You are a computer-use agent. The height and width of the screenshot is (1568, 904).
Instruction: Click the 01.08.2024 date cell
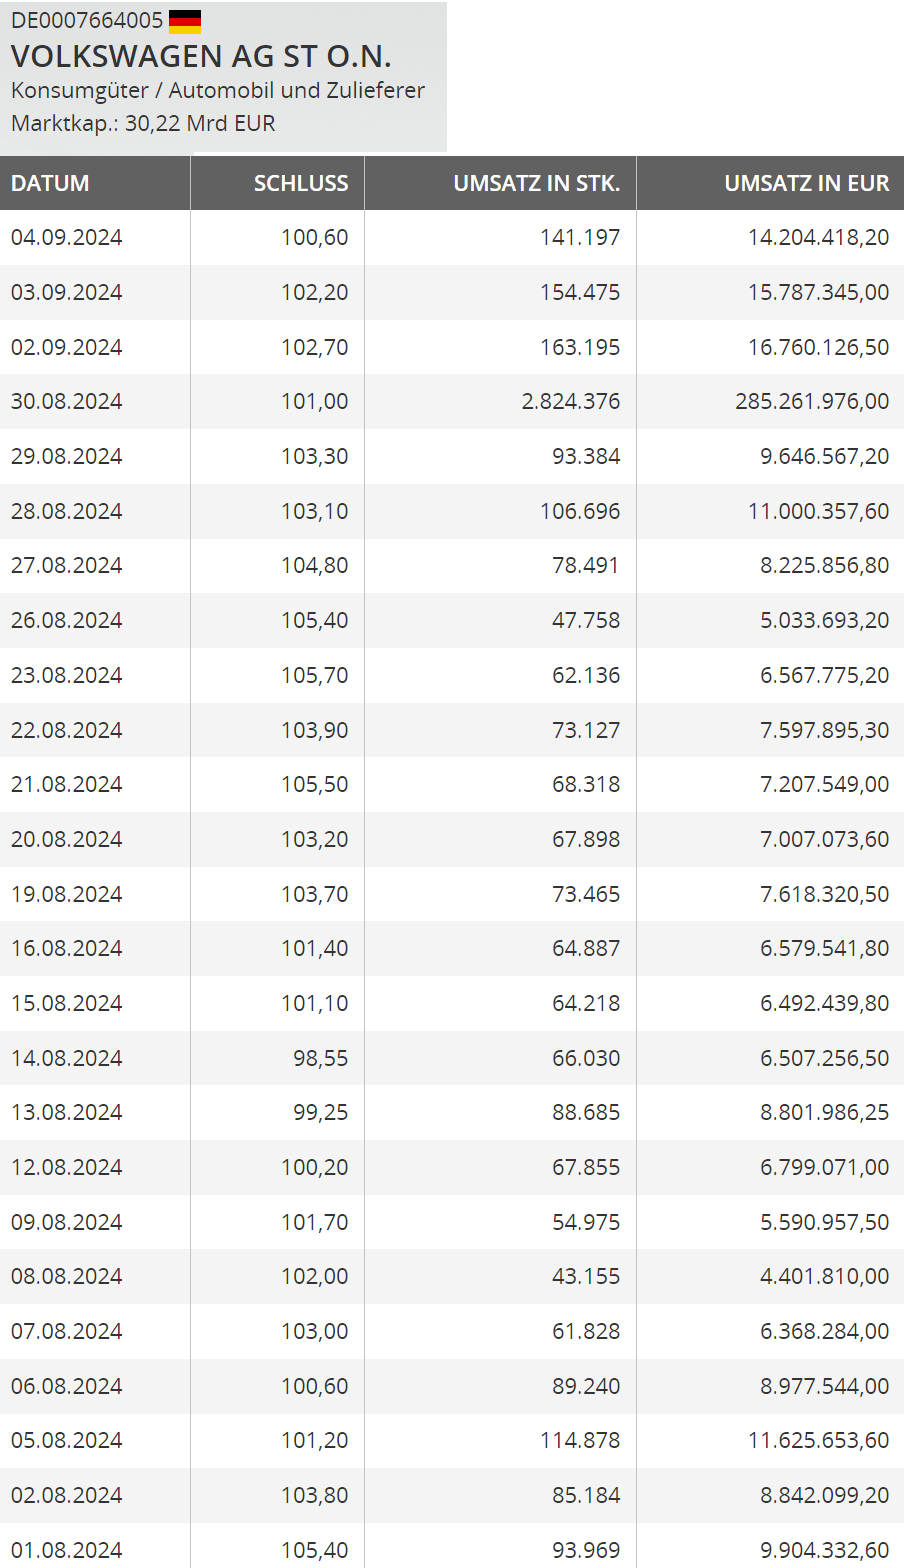[67, 1550]
